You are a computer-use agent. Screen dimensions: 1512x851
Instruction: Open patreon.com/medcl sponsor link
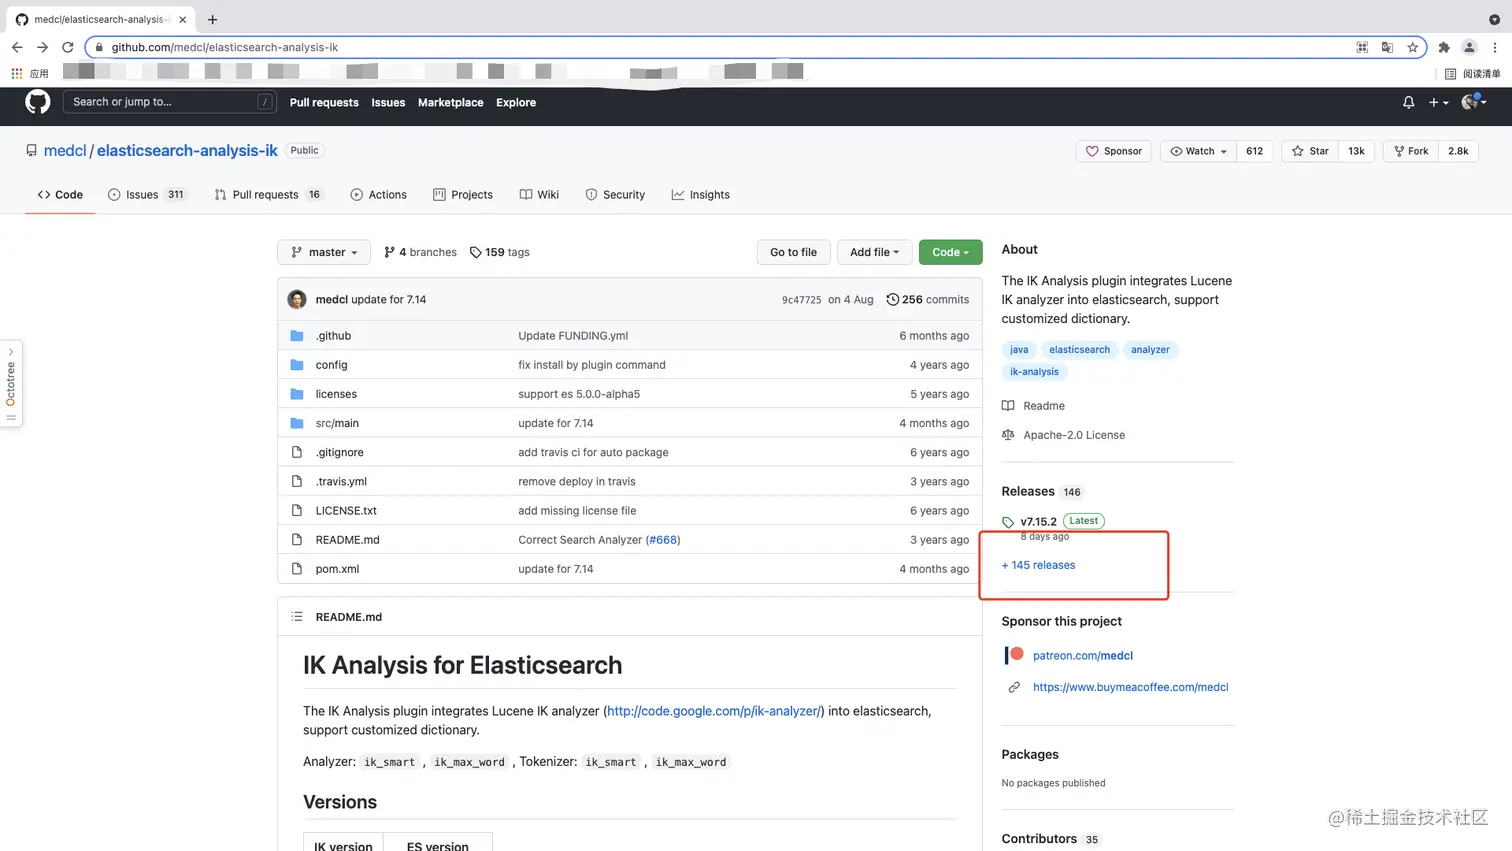(1082, 656)
